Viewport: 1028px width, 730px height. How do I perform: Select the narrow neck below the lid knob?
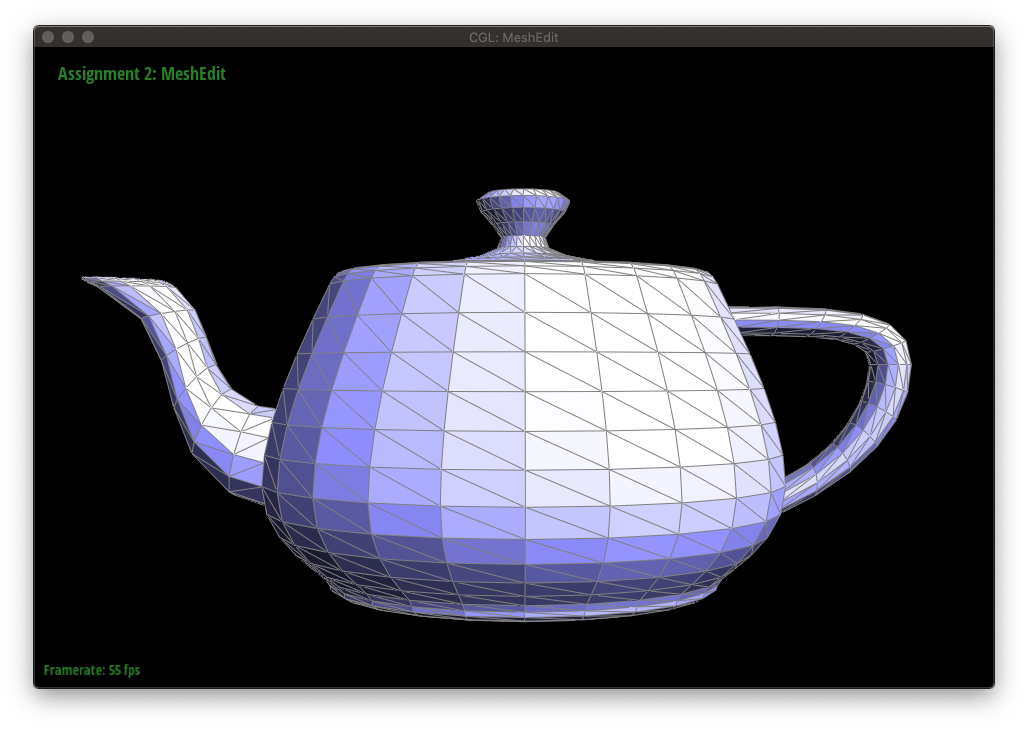pos(523,240)
